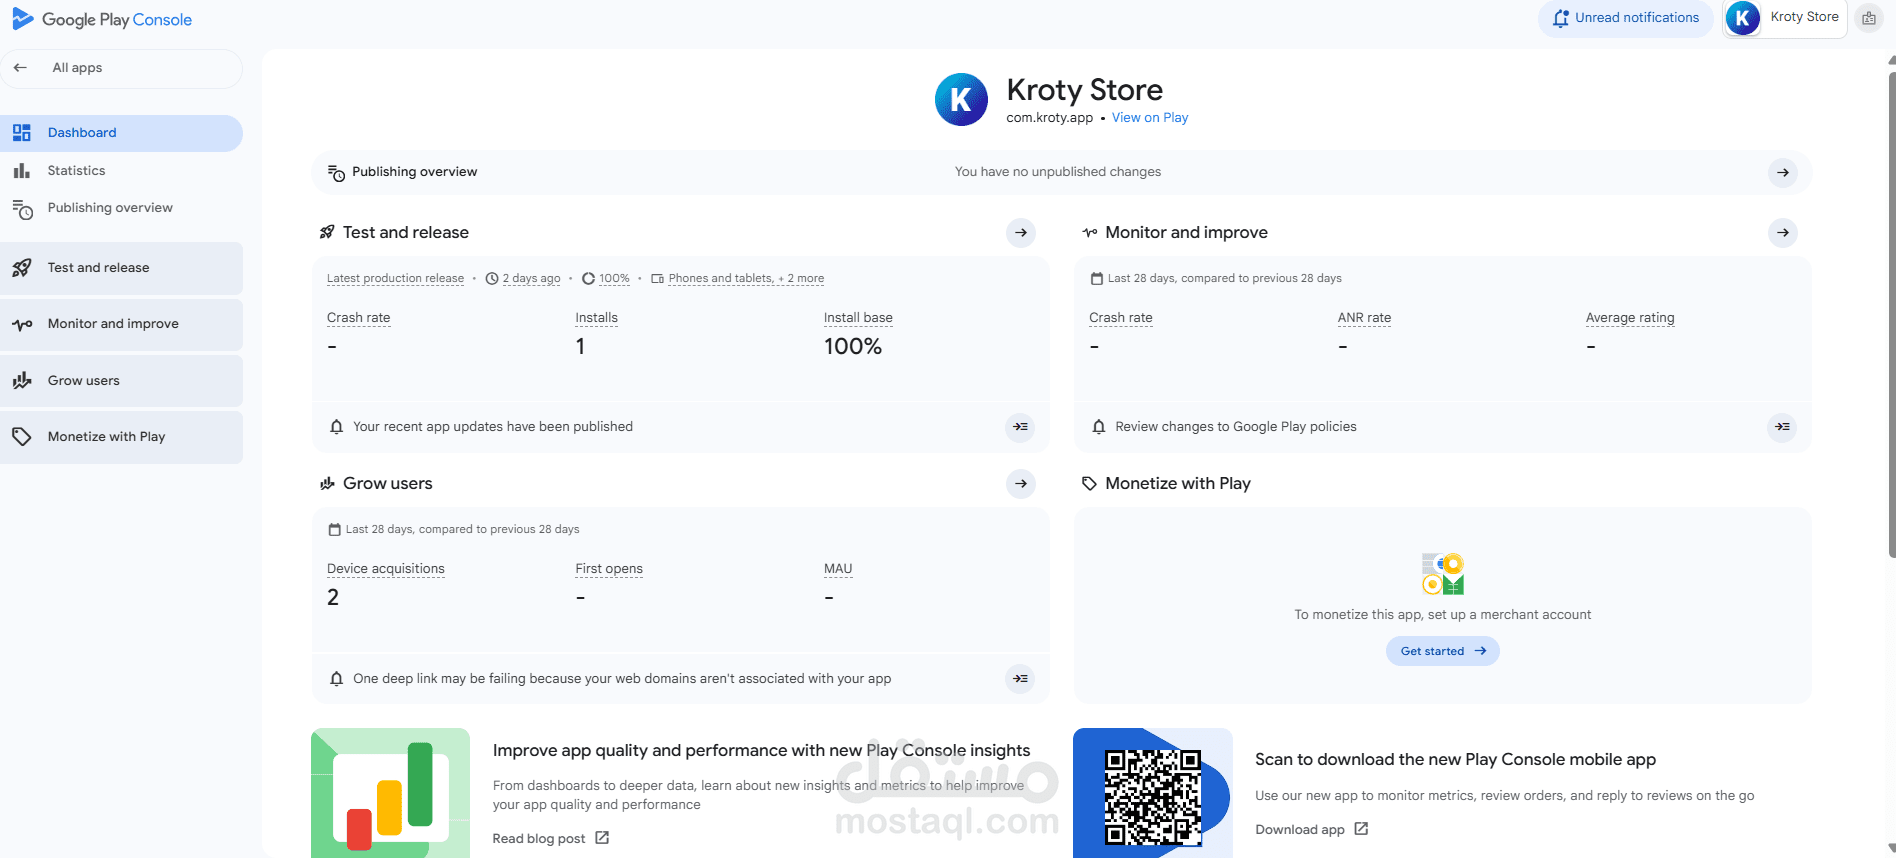This screenshot has width=1896, height=858.
Task: Click the '2 days ago' release time
Action: tap(531, 279)
